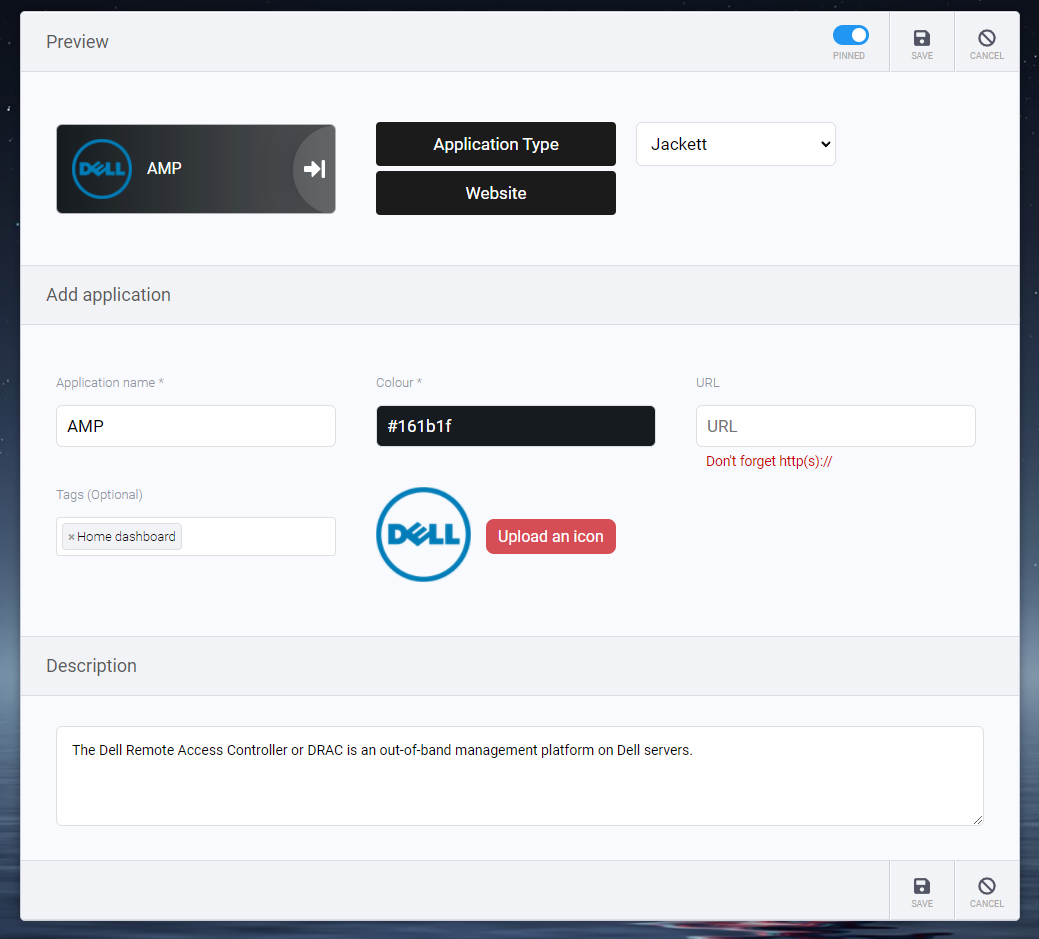The image size is (1039, 939).
Task: Click the Application name input containing AMP
Action: click(x=195, y=425)
